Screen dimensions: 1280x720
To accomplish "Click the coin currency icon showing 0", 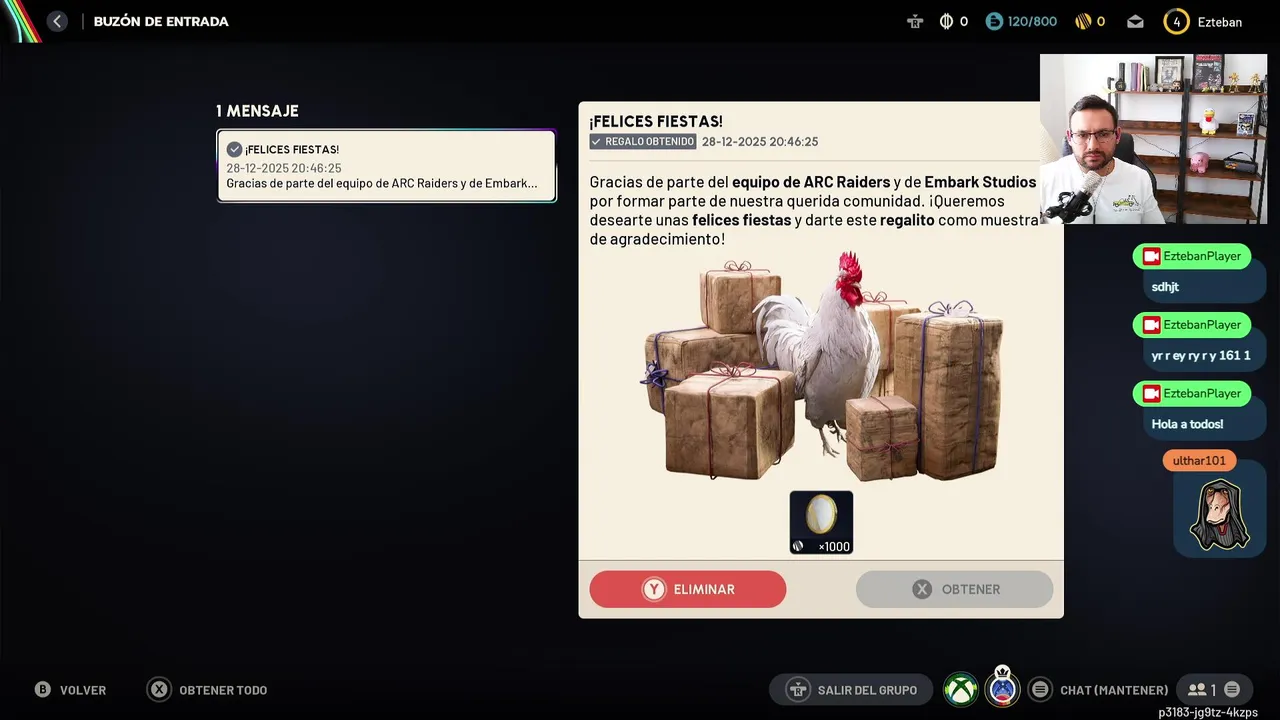I will click(946, 21).
